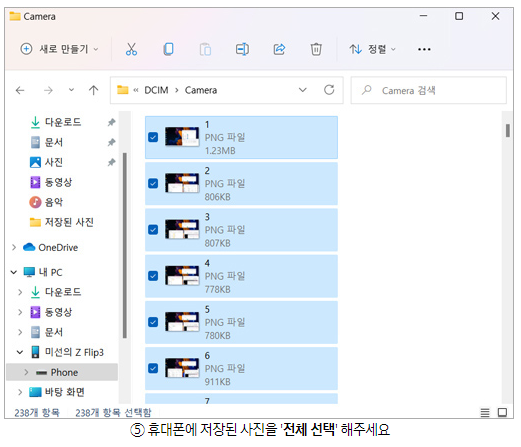
Task: Open pinned 문서 folder in quick access
Action: [47, 142]
